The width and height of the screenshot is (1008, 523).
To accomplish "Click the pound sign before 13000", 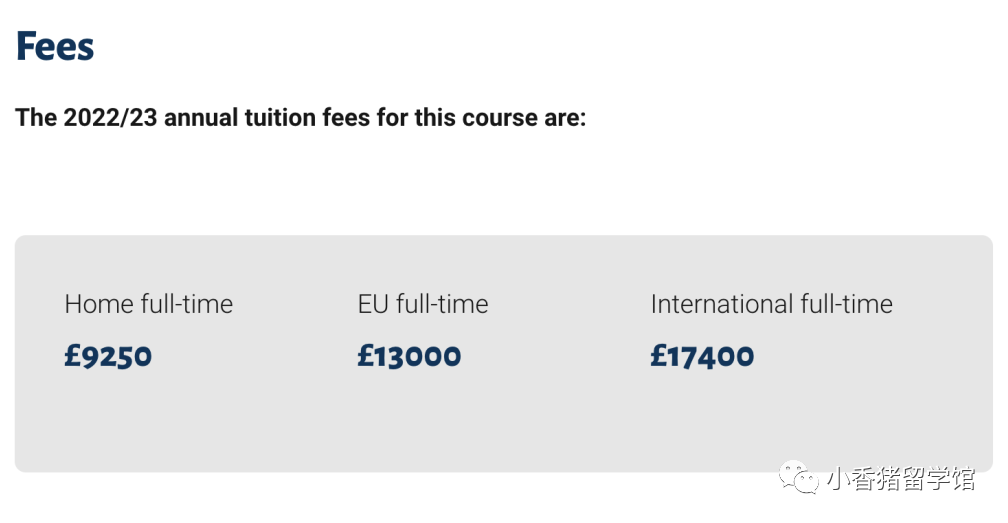I will tap(366, 355).
